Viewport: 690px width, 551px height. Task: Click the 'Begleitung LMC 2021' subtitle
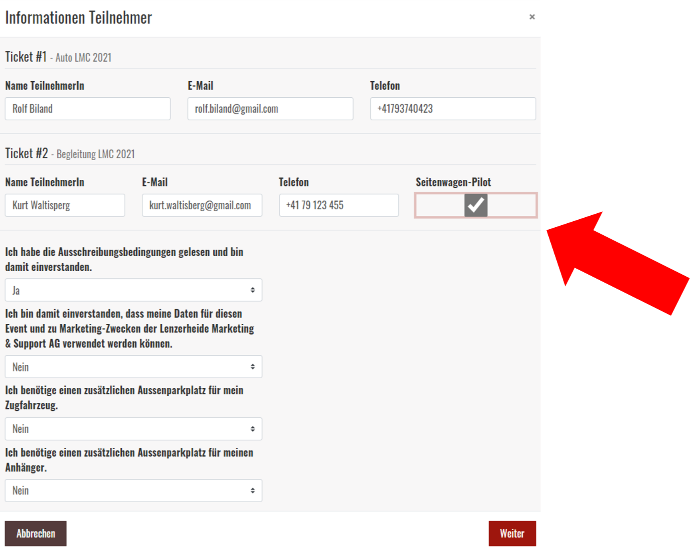click(x=95, y=154)
